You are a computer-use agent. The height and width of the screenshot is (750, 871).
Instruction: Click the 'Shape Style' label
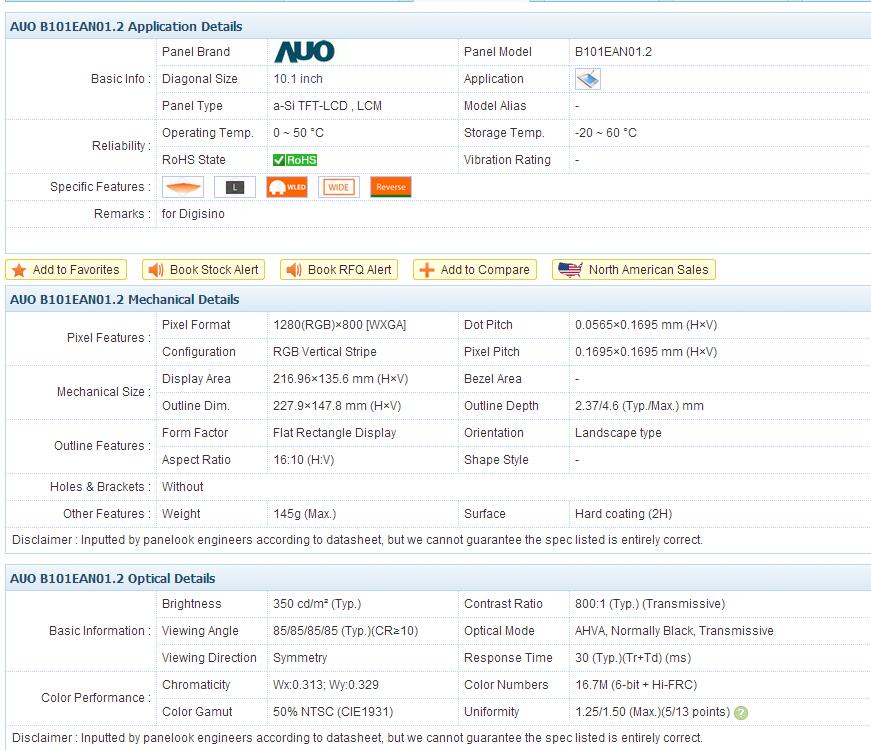click(496, 460)
